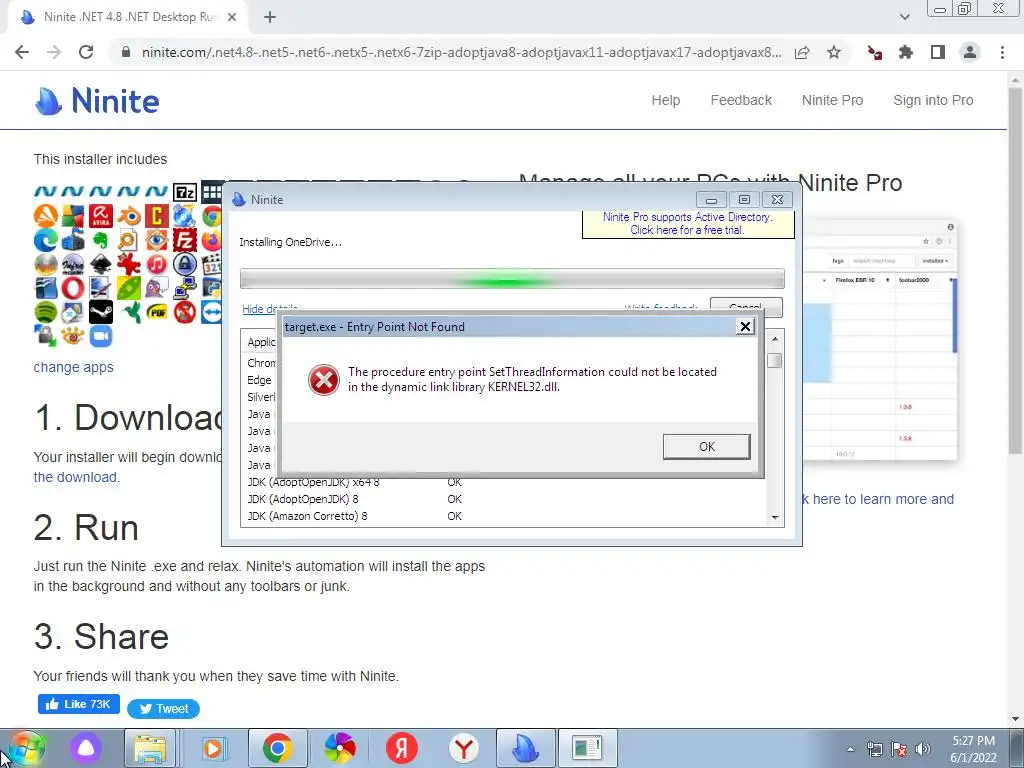Open the Chrome three-dot menu
The width and height of the screenshot is (1024, 768).
click(x=1002, y=52)
